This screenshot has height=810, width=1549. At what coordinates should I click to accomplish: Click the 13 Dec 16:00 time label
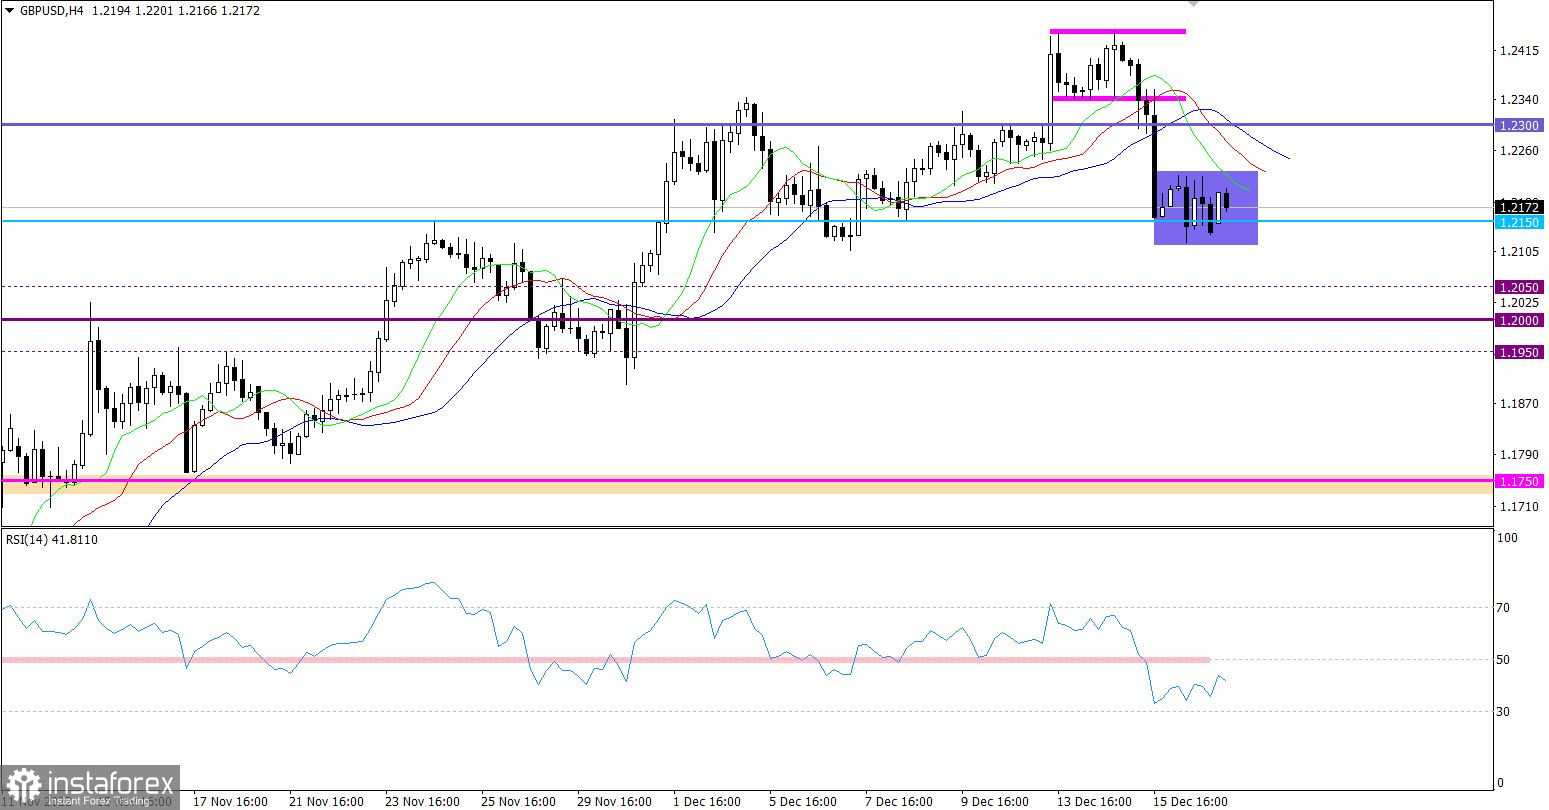coord(1094,802)
